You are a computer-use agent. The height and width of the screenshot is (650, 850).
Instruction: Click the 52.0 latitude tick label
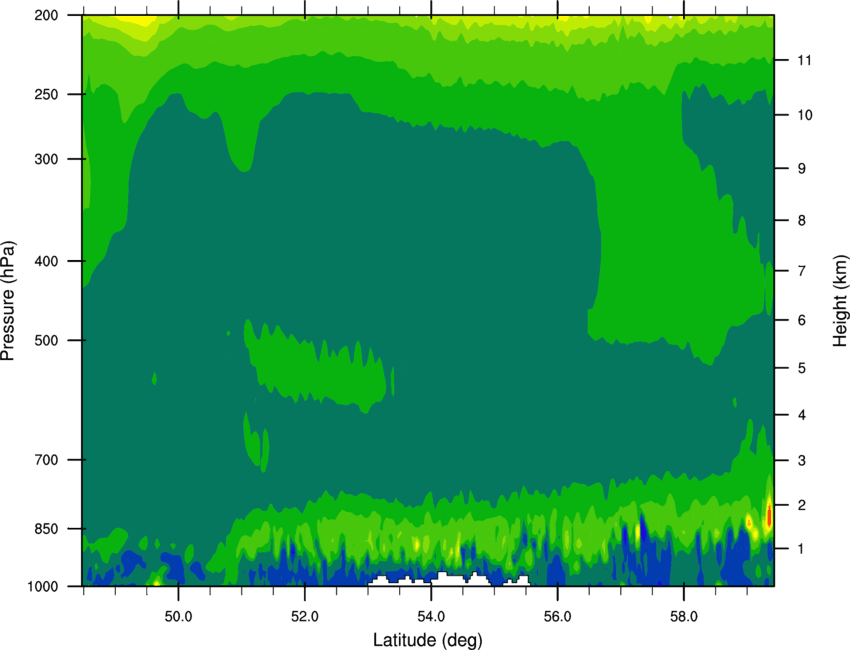305,617
